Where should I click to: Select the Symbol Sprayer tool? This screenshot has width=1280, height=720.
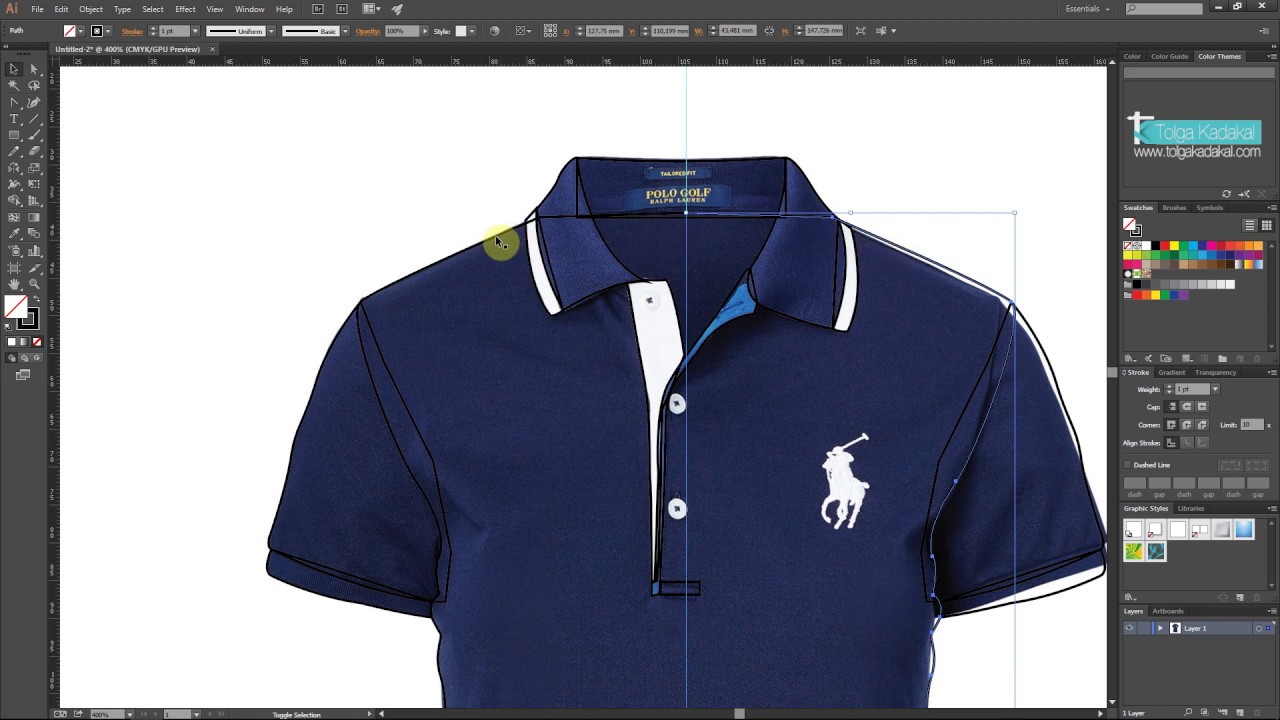(14, 251)
